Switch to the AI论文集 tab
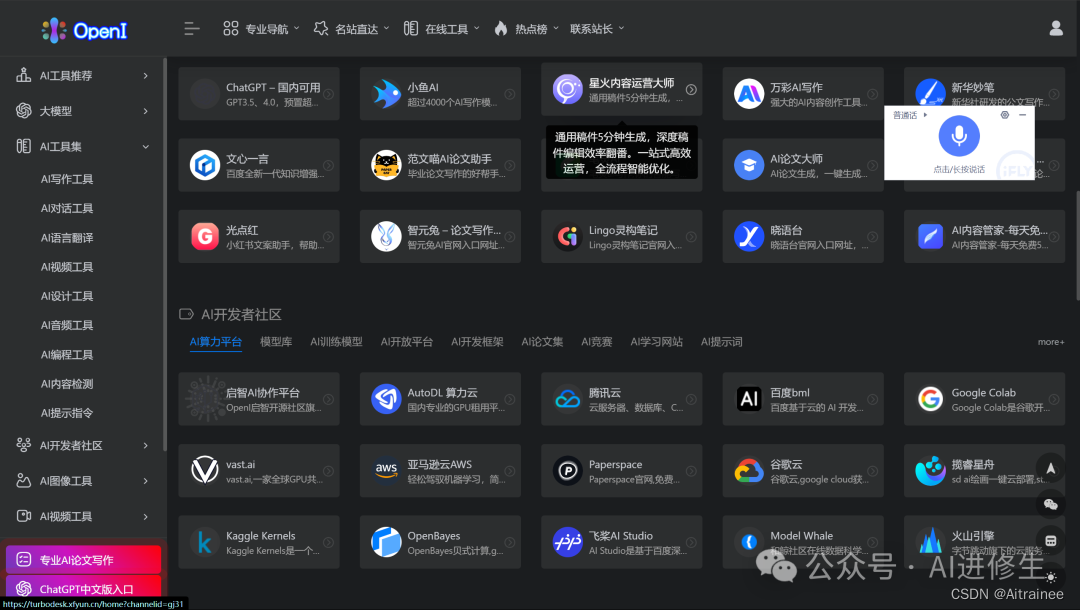The width and height of the screenshot is (1080, 610). tap(542, 342)
